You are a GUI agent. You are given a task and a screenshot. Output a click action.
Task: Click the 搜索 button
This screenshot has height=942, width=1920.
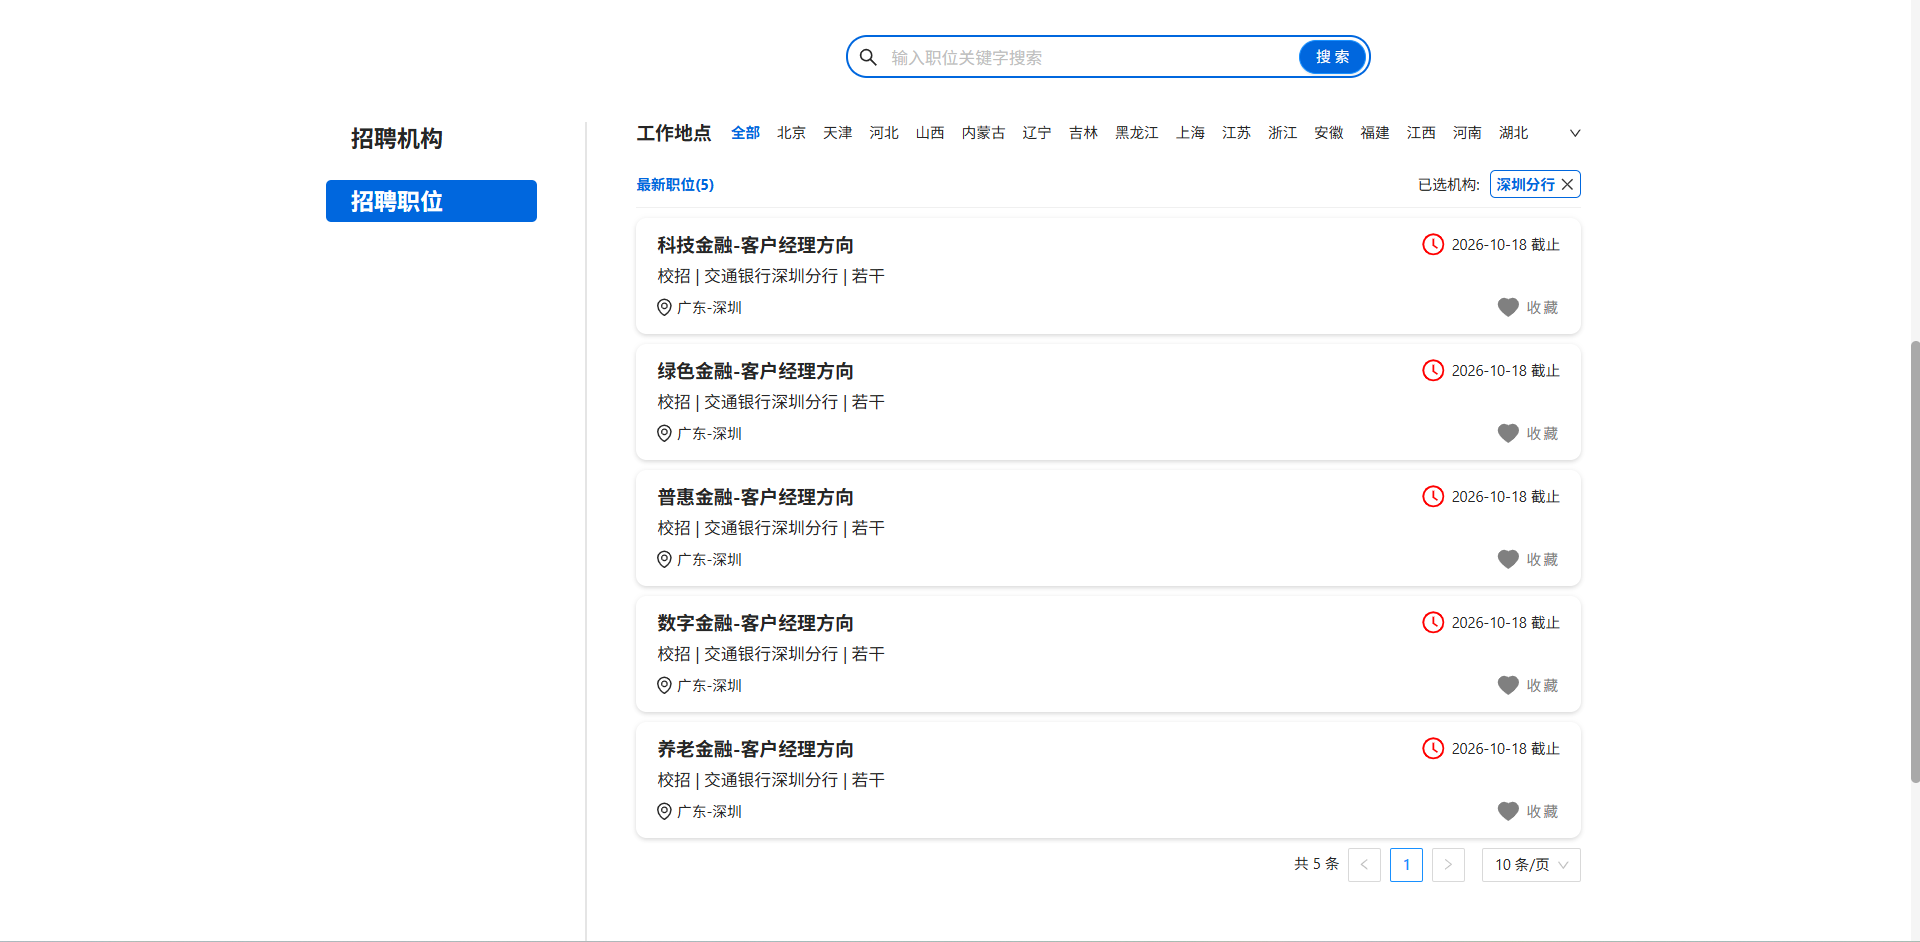click(x=1332, y=57)
